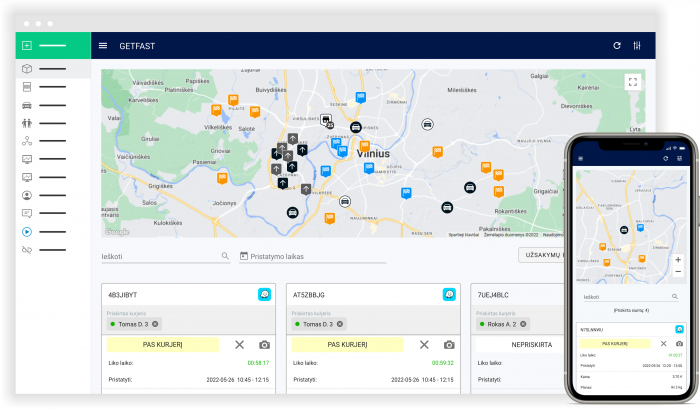Select the crossed-out link sidebar icon
Screen dimensions: 700x409
27,250
